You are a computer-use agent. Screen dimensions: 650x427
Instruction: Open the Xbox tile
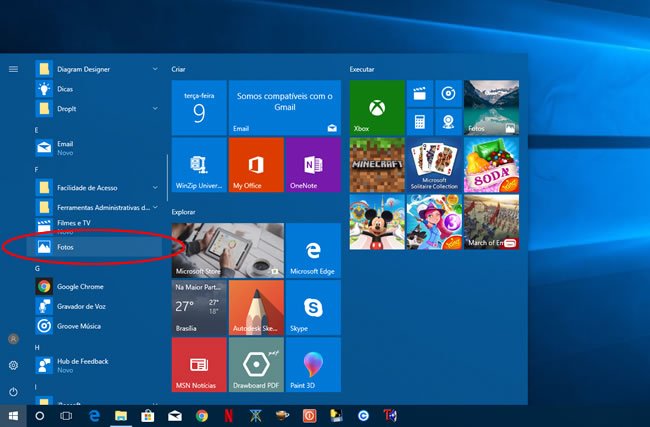pos(377,108)
